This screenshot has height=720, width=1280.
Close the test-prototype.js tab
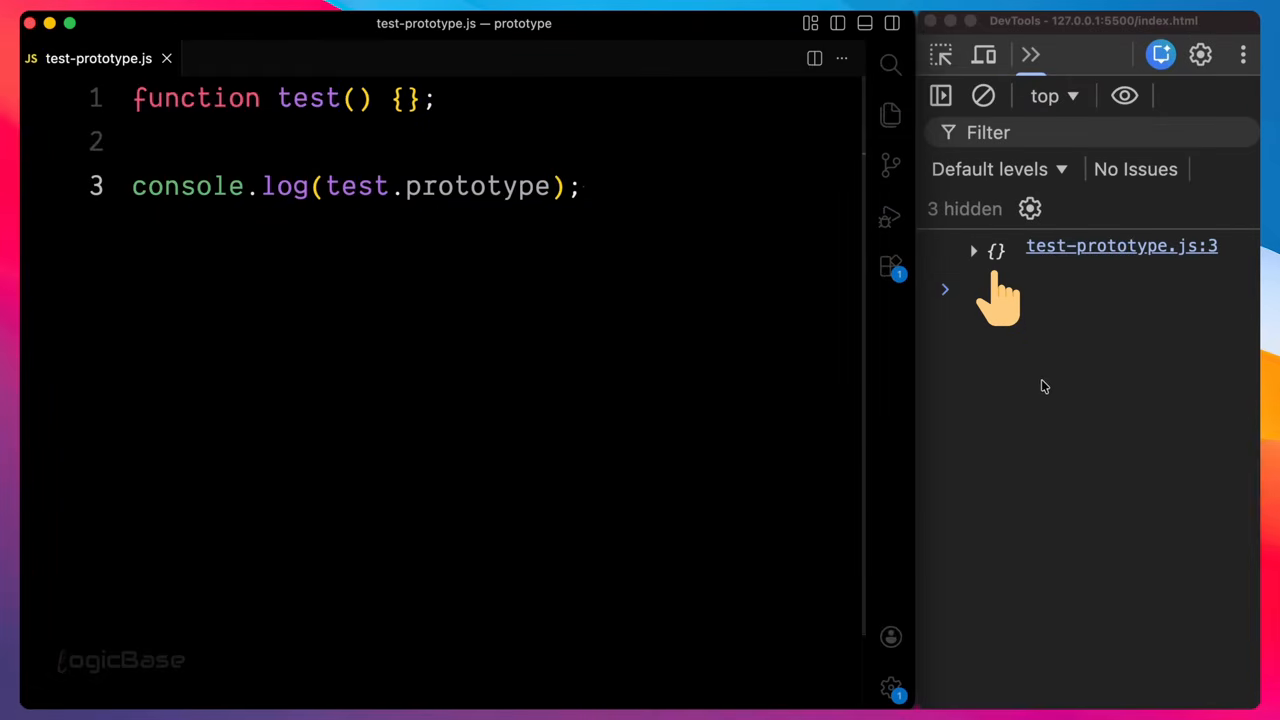click(x=167, y=58)
